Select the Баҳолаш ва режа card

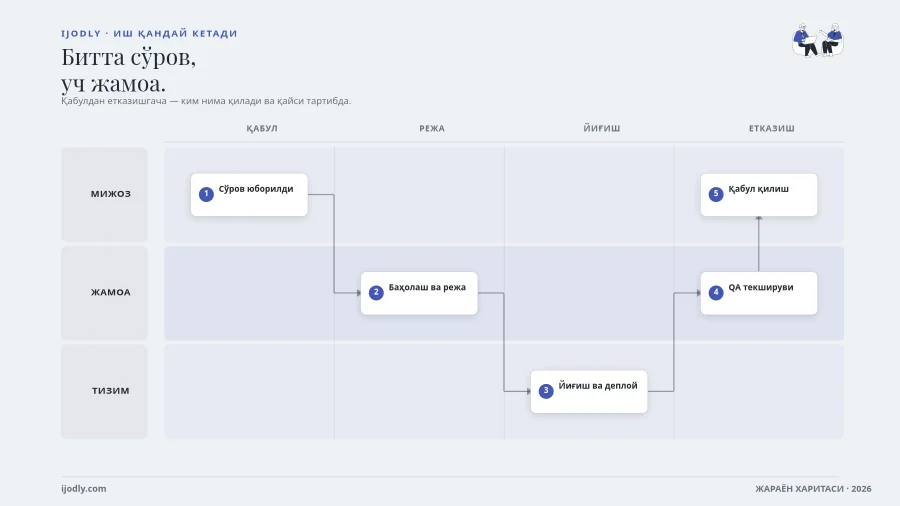(419, 293)
